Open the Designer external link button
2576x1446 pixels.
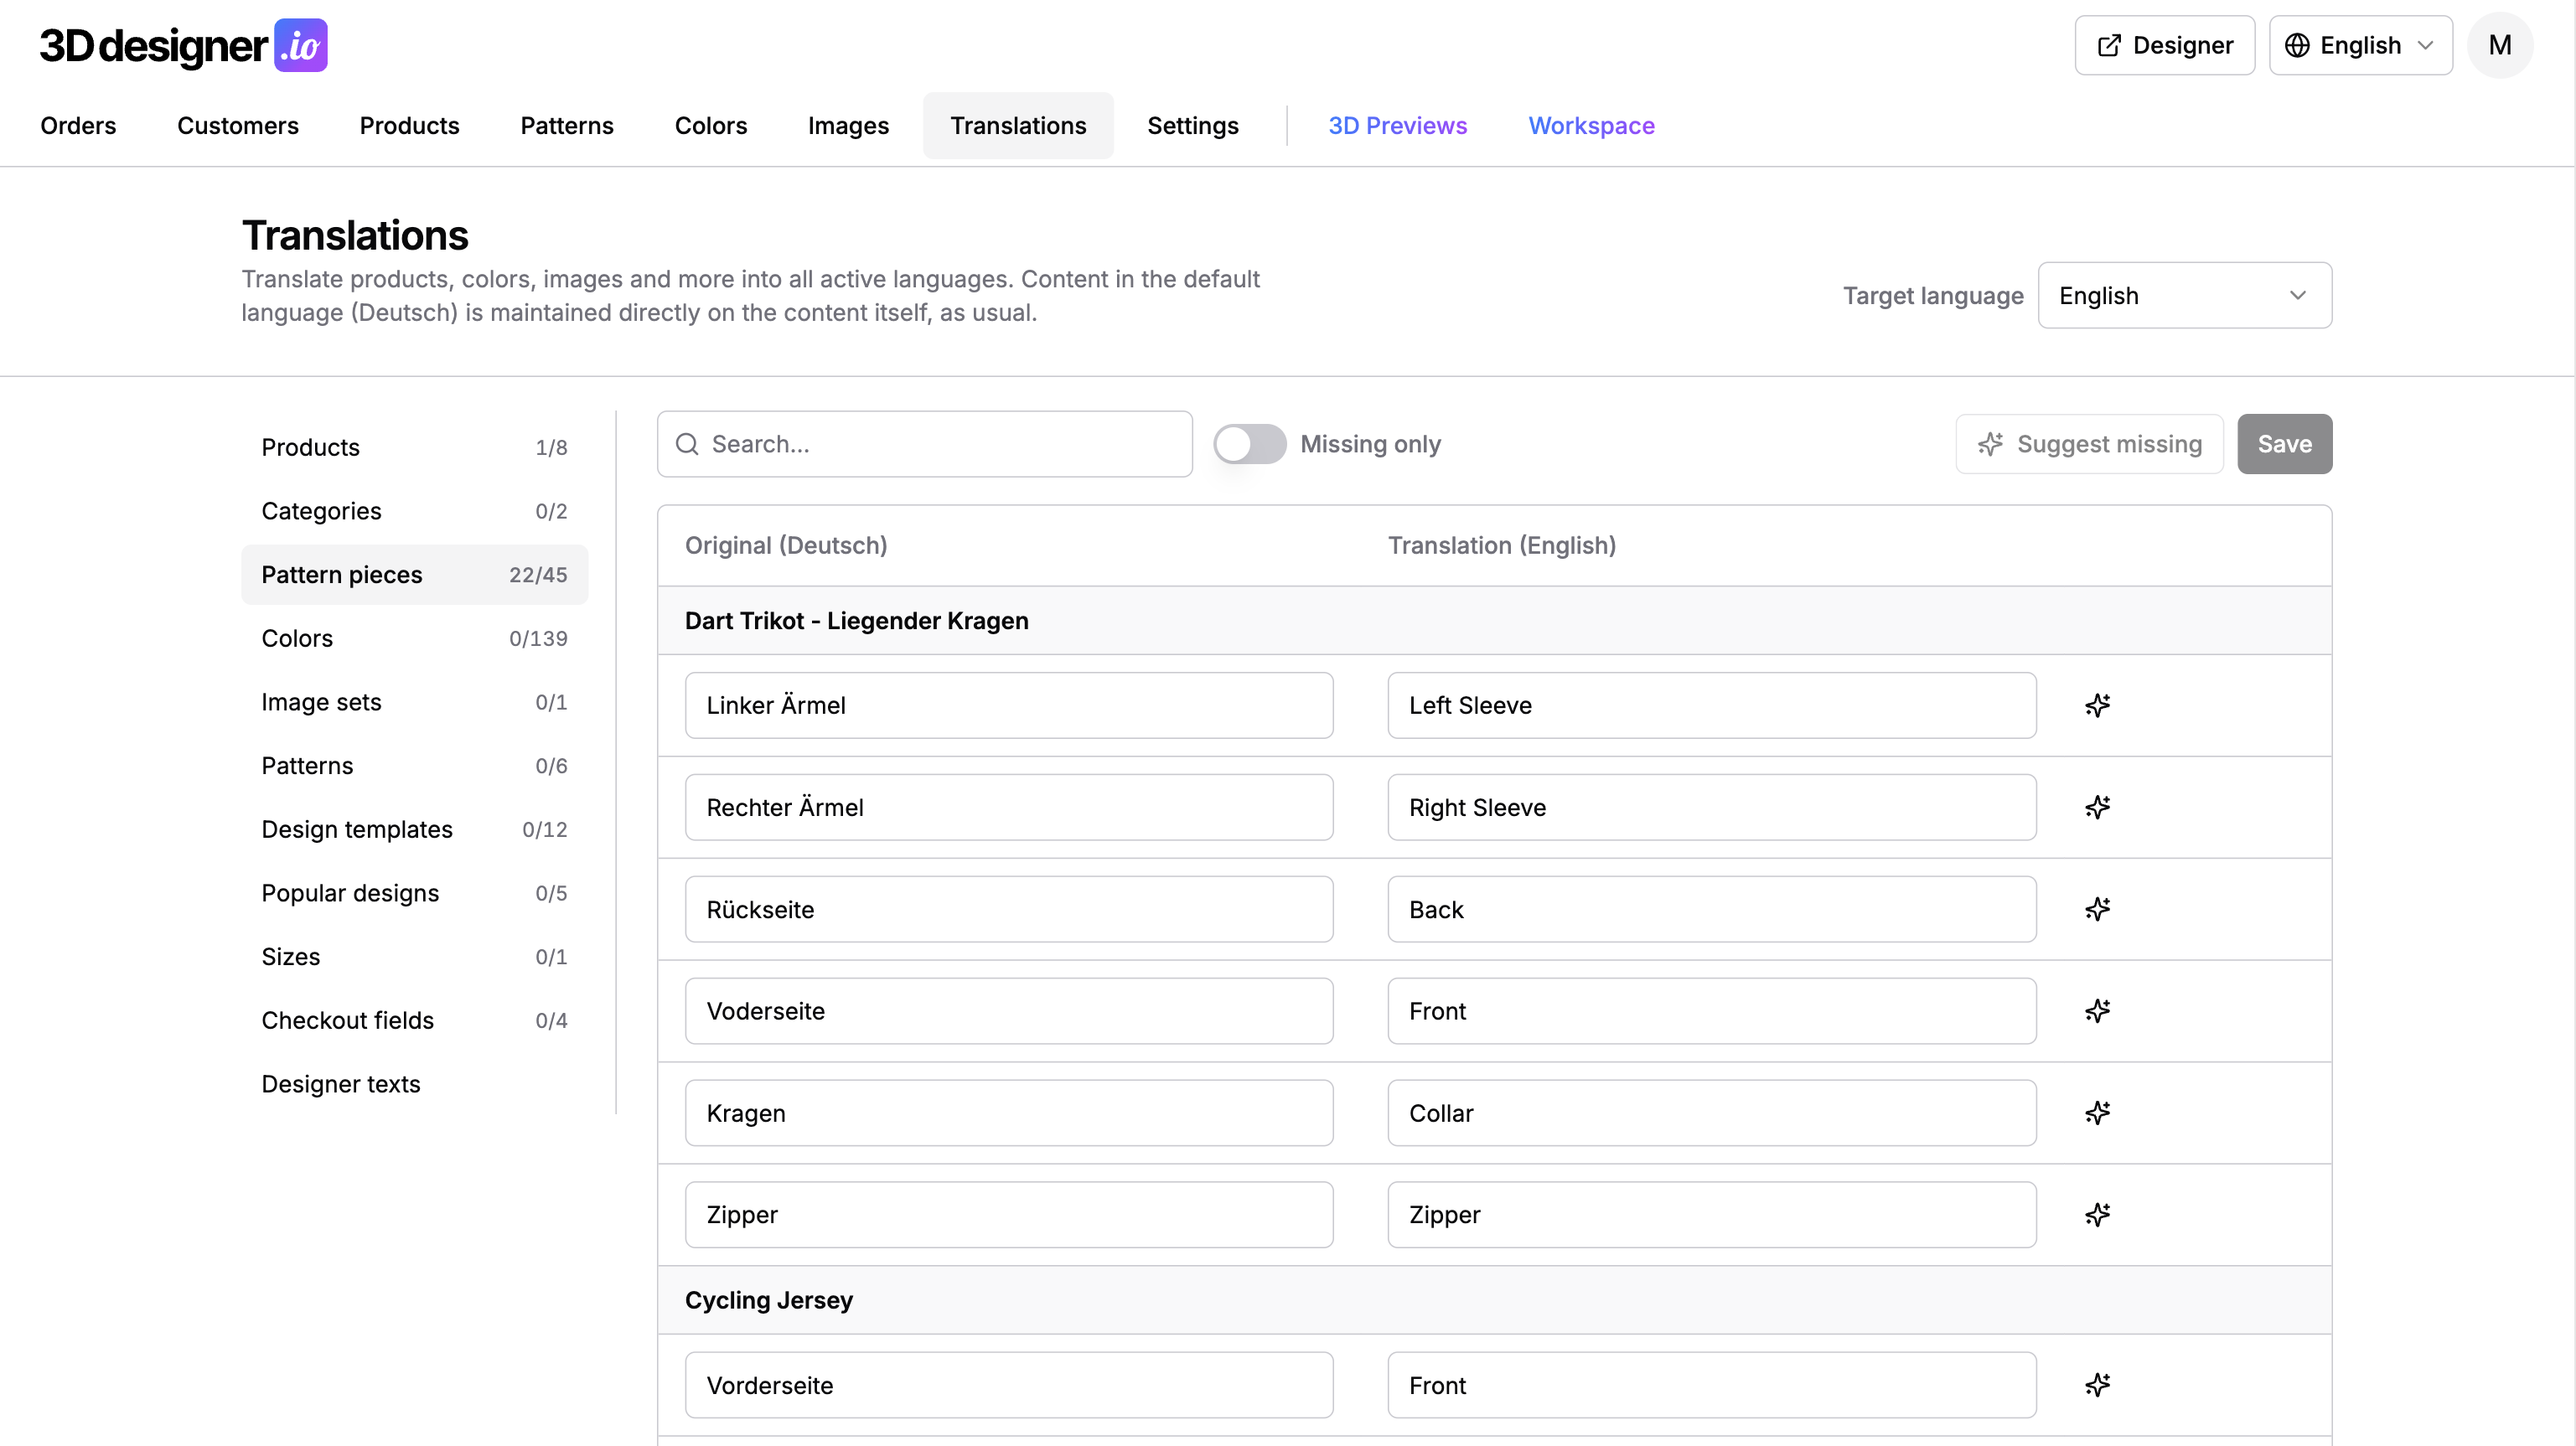tap(2164, 45)
